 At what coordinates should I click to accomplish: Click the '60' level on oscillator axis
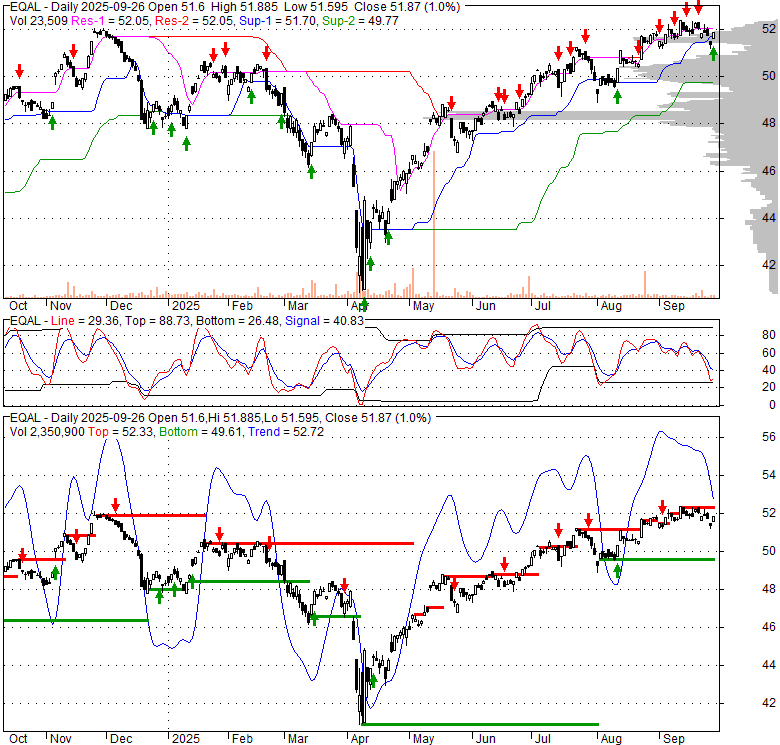point(769,353)
